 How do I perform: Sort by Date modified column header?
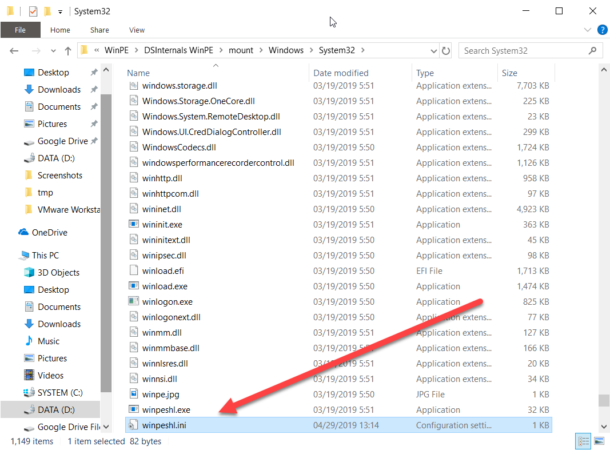click(x=341, y=73)
